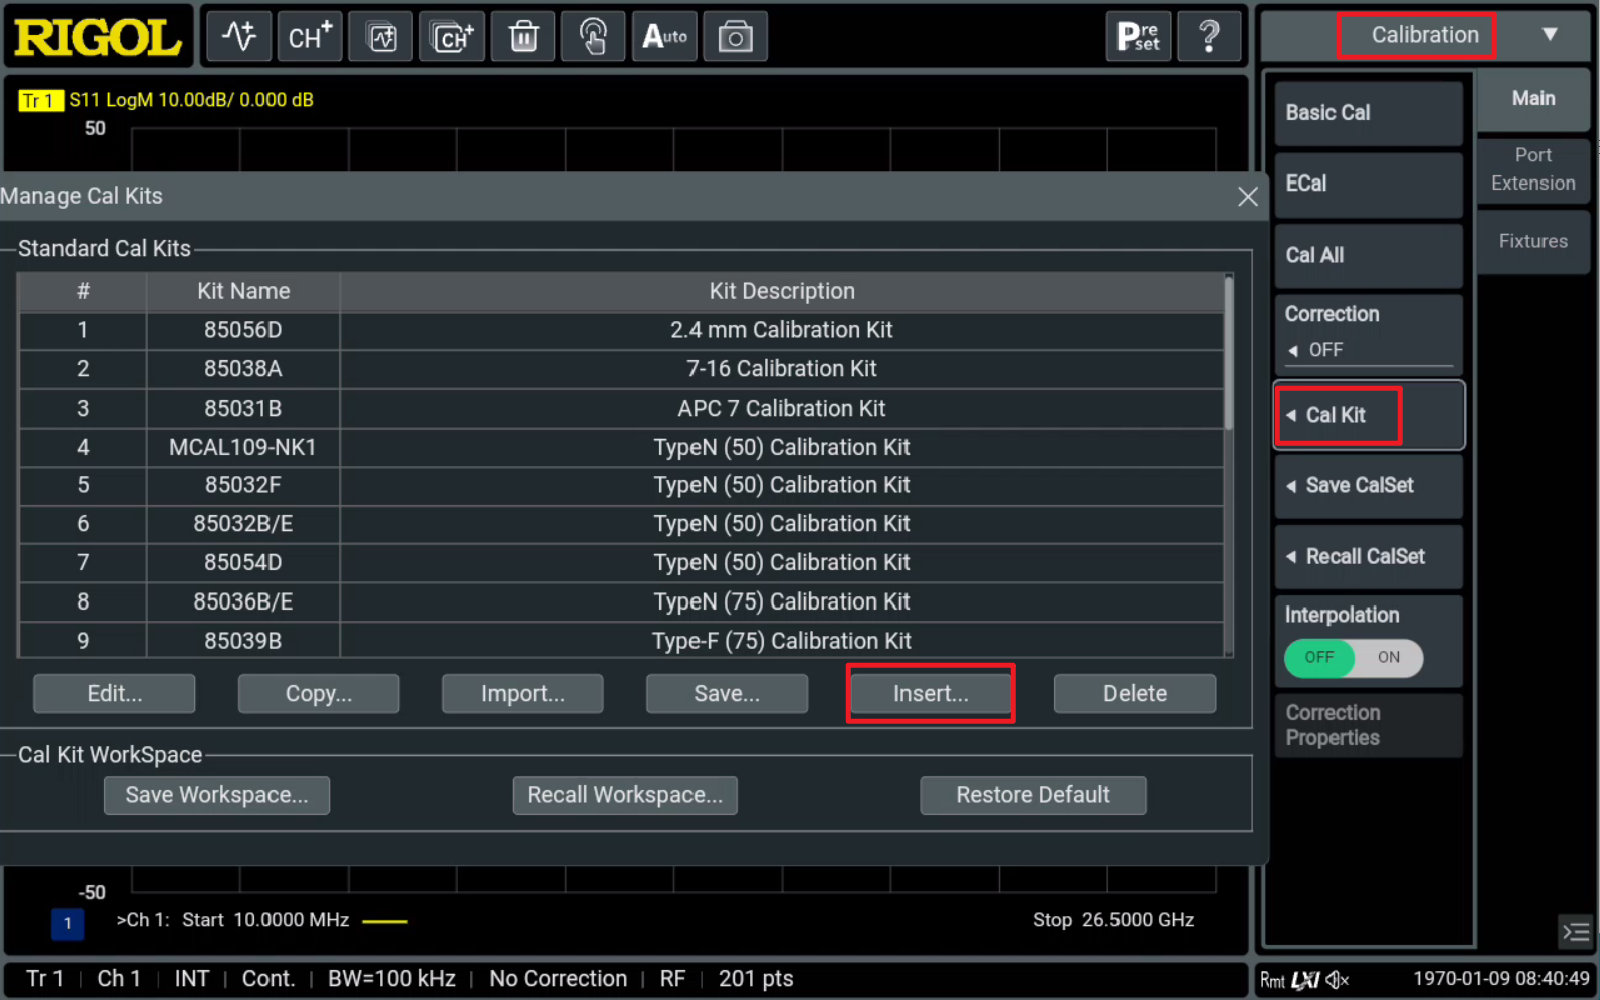Viewport: 1600px width, 1000px height.
Task: Select the 85039B cal kit row
Action: (x=621, y=641)
